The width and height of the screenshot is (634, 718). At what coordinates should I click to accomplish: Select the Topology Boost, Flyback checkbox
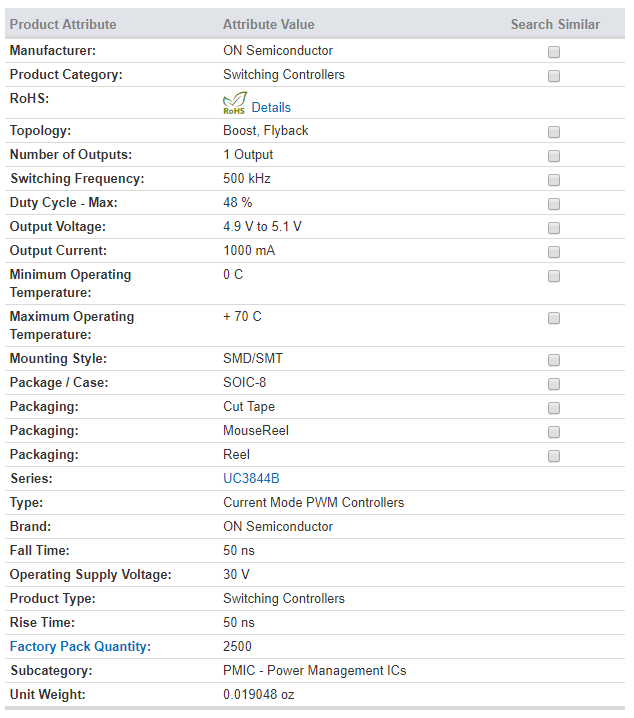pyautogui.click(x=554, y=132)
